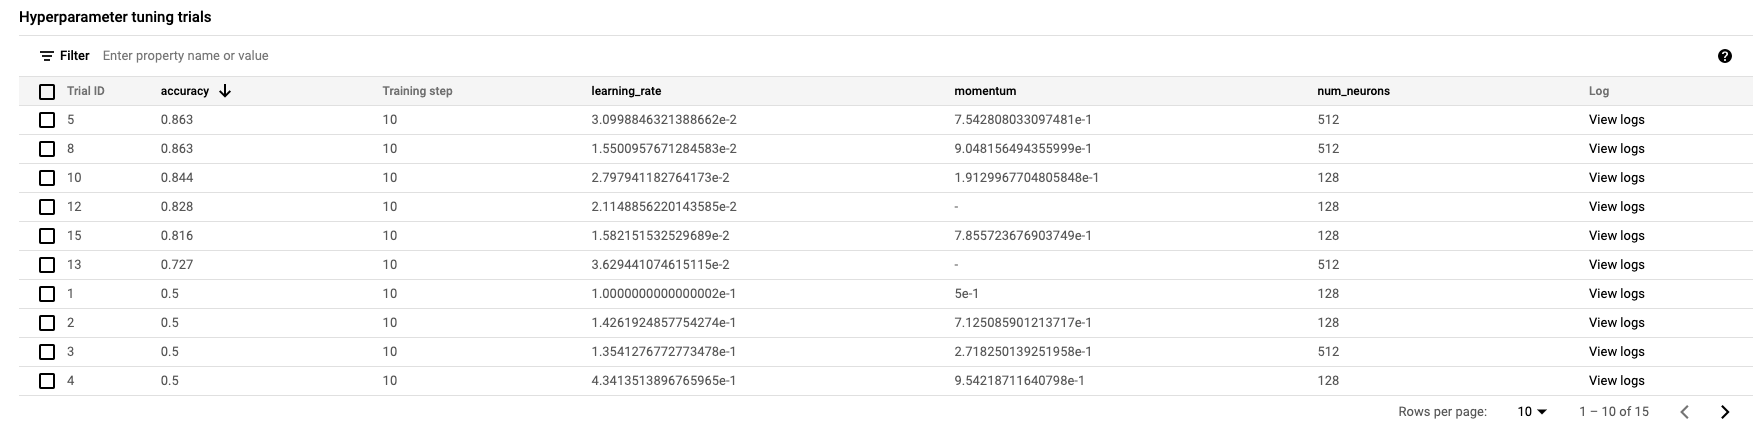The width and height of the screenshot is (1760, 436).
Task: Open the help question mark icon
Action: point(1724,56)
